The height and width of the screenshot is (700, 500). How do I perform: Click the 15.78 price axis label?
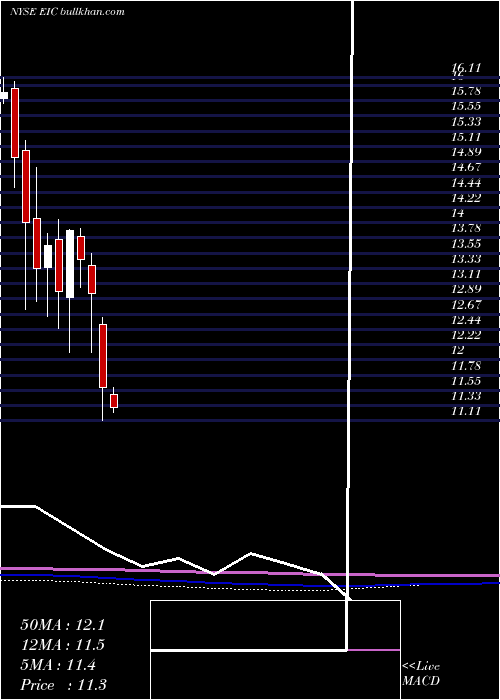(x=466, y=91)
